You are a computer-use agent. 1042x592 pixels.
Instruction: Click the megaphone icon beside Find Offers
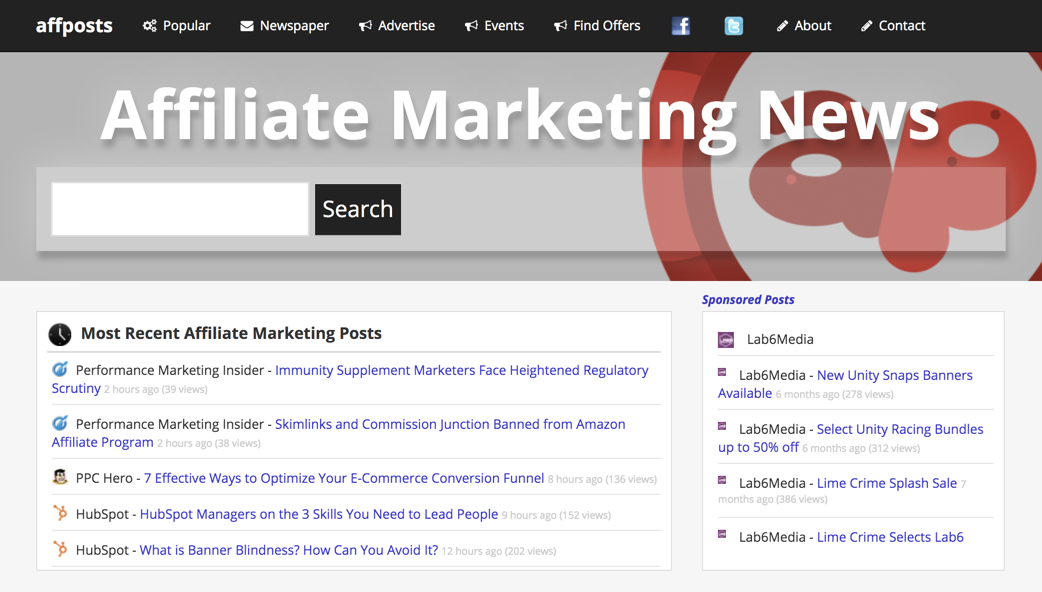pyautogui.click(x=560, y=26)
